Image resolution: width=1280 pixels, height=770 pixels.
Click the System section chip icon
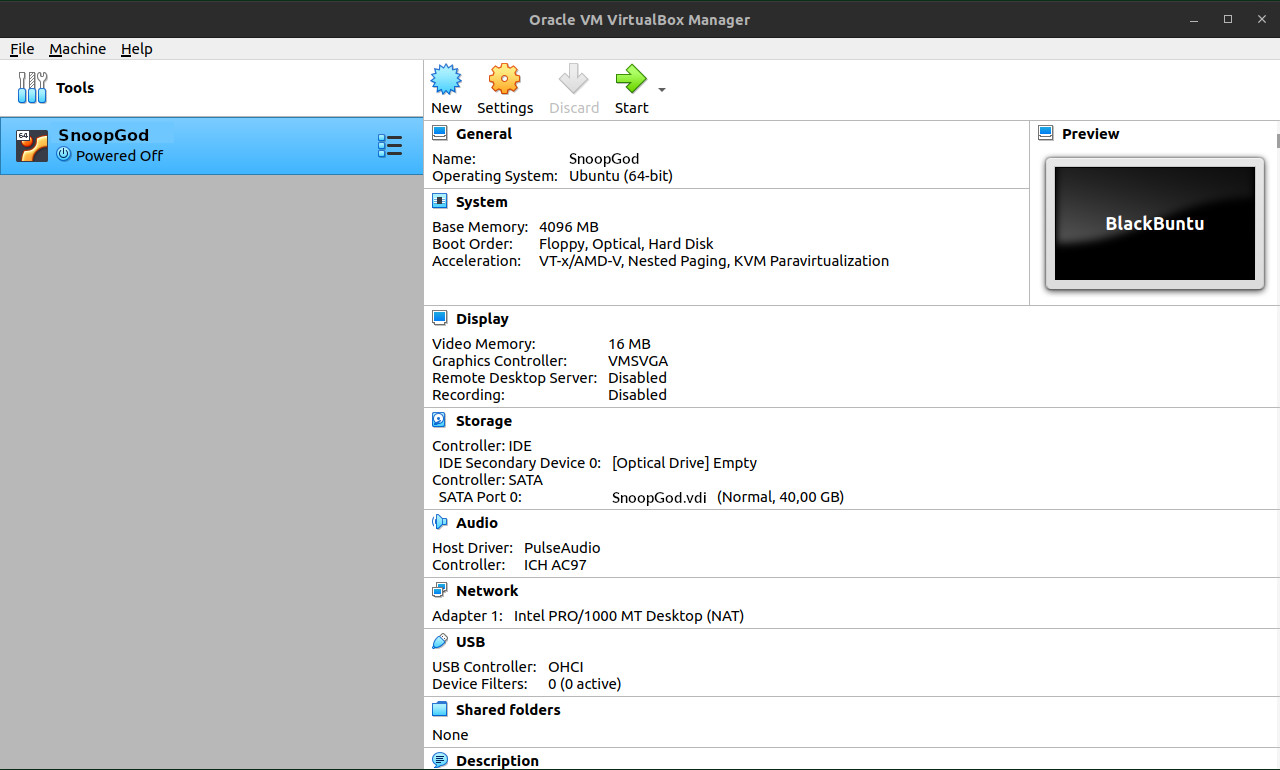pyautogui.click(x=440, y=201)
